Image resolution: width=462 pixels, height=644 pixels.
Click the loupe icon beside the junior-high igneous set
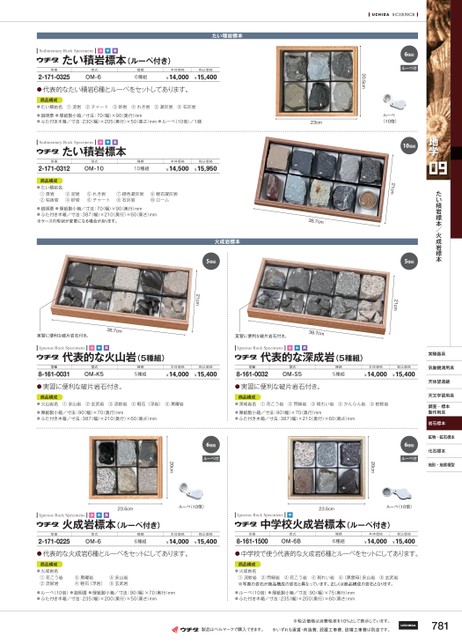(x=393, y=494)
